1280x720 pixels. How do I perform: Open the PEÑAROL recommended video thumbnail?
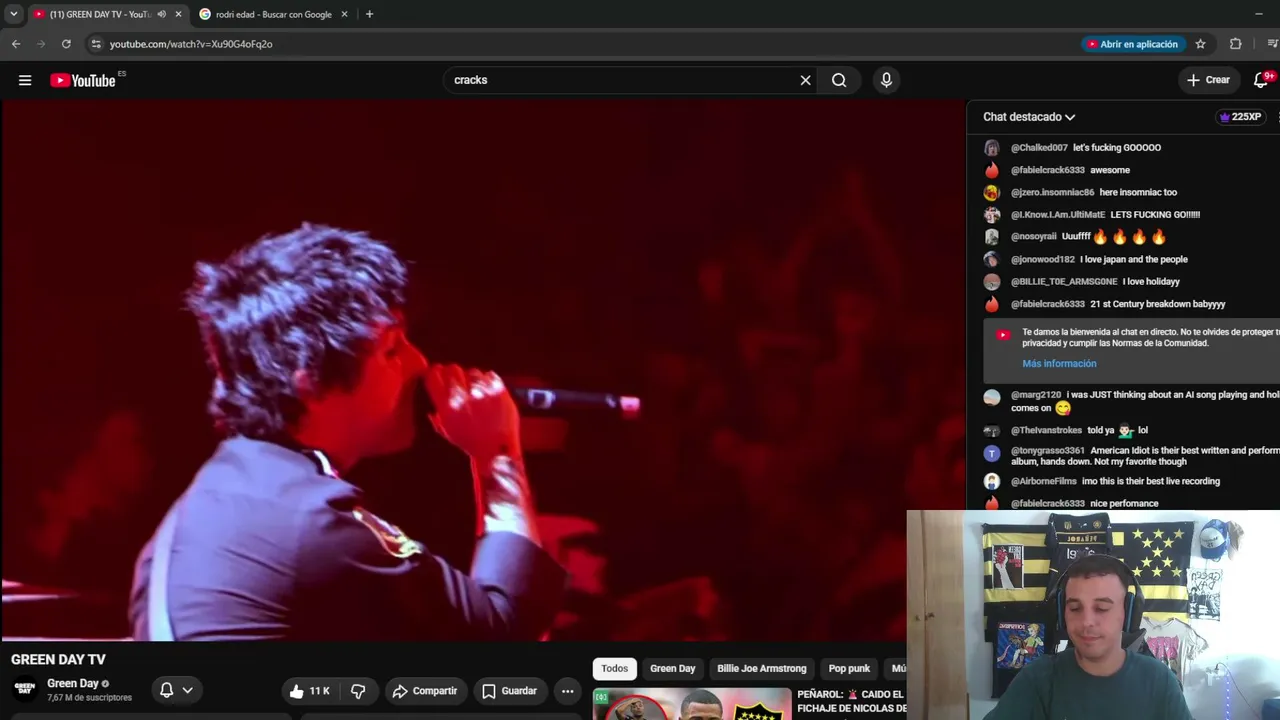pyautogui.click(x=692, y=704)
